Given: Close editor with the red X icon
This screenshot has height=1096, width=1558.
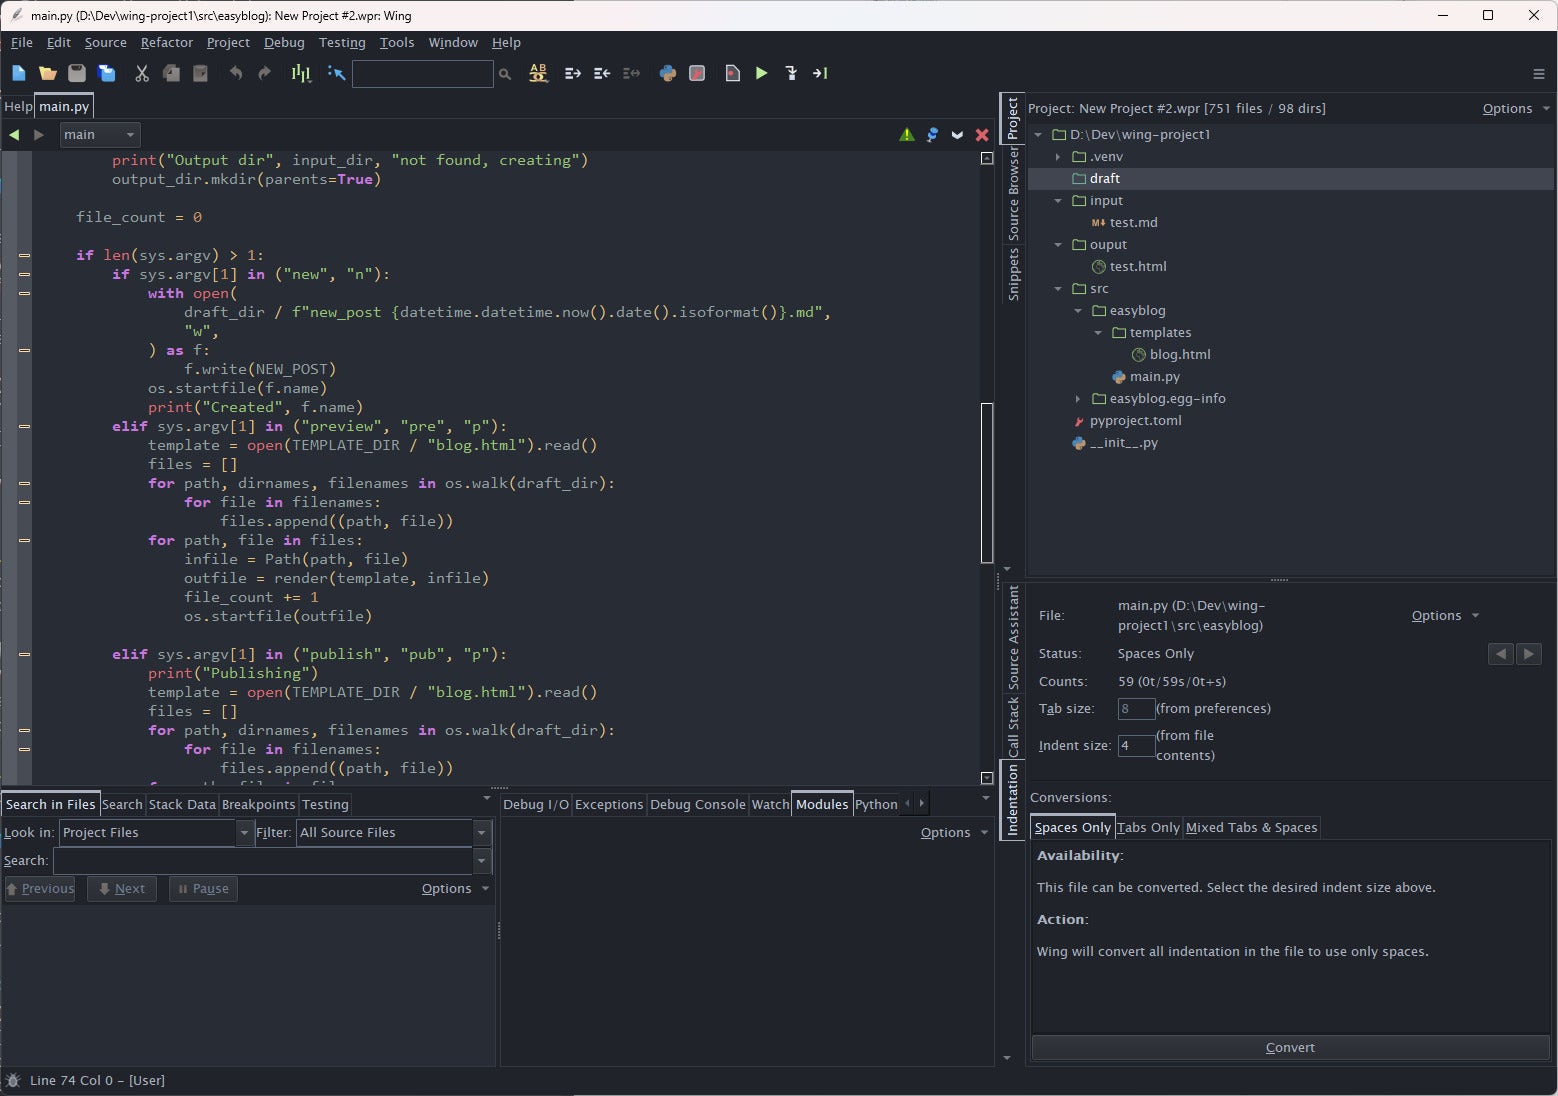Looking at the screenshot, I should pos(982,135).
